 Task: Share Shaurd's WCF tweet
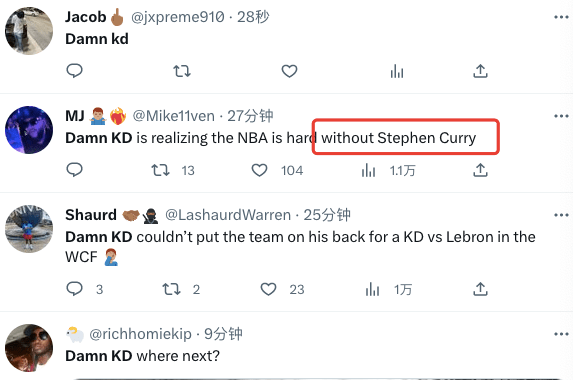click(480, 289)
